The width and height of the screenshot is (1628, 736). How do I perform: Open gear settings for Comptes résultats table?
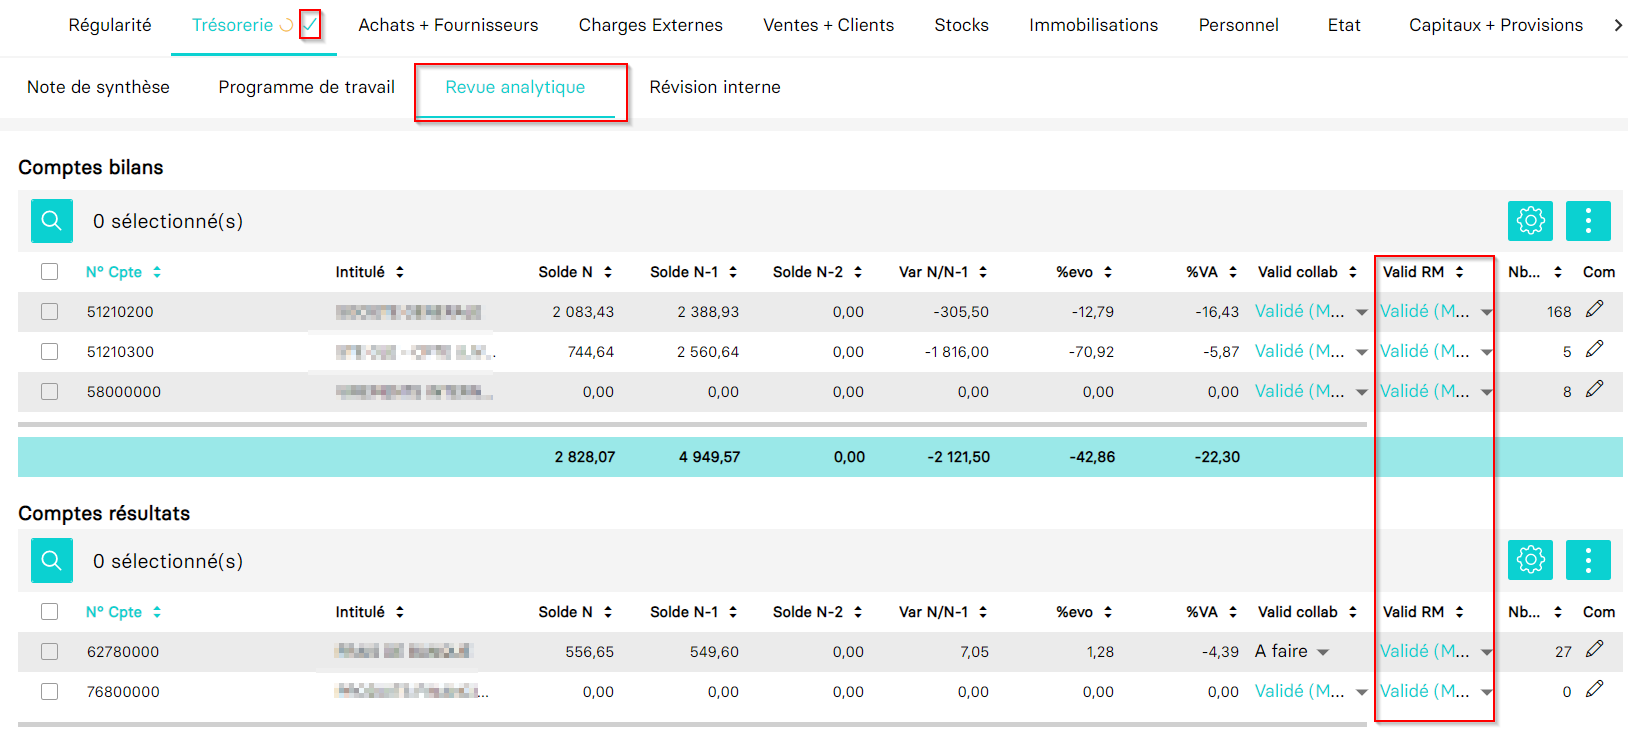click(1531, 560)
